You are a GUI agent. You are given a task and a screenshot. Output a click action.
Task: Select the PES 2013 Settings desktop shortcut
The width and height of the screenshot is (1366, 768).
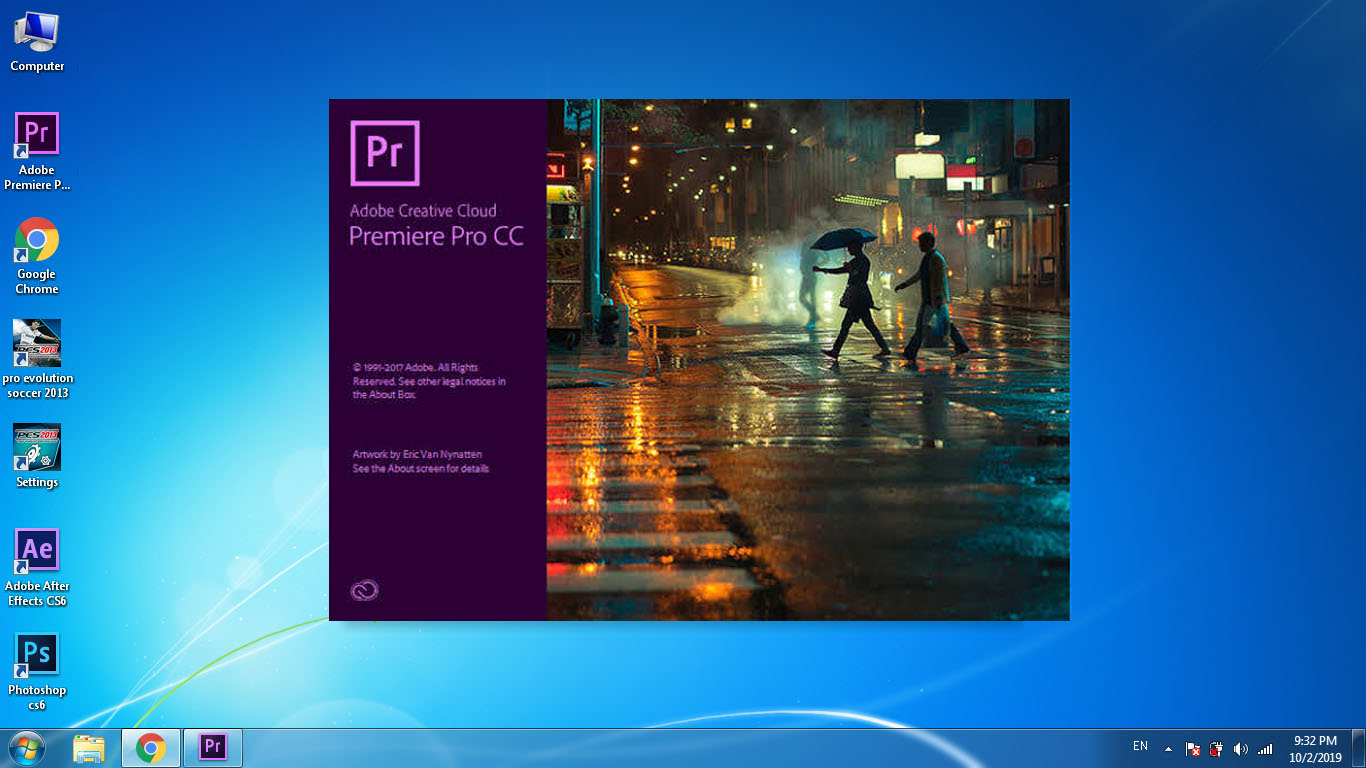pyautogui.click(x=37, y=456)
